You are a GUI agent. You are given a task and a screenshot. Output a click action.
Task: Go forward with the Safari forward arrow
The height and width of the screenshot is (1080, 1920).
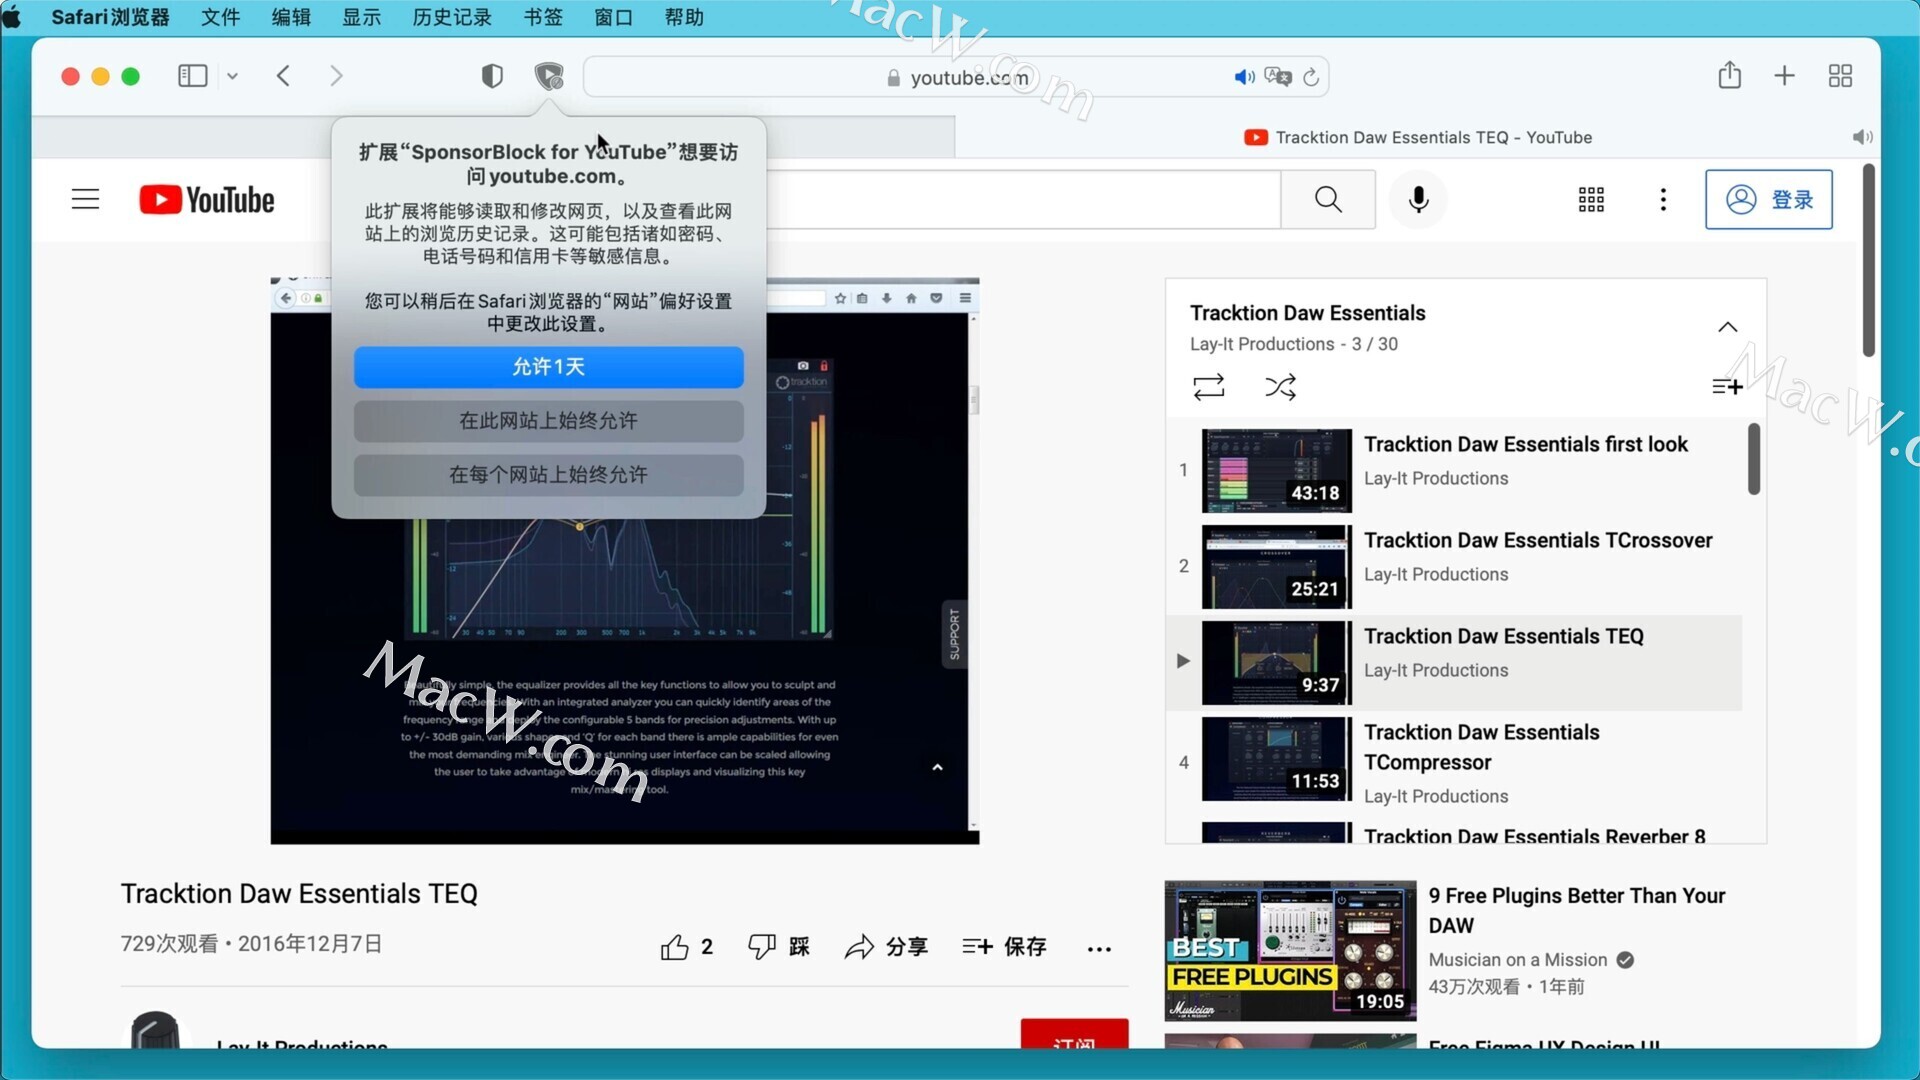[336, 76]
